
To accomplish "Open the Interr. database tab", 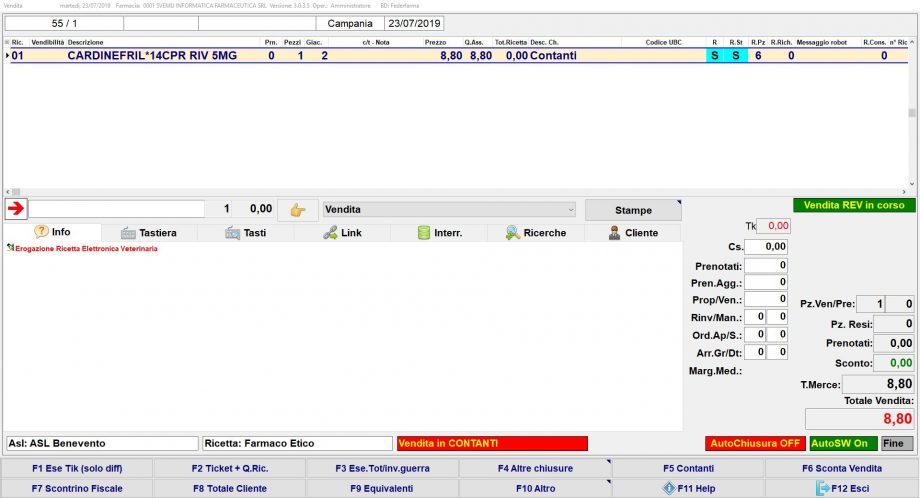I will 439,232.
